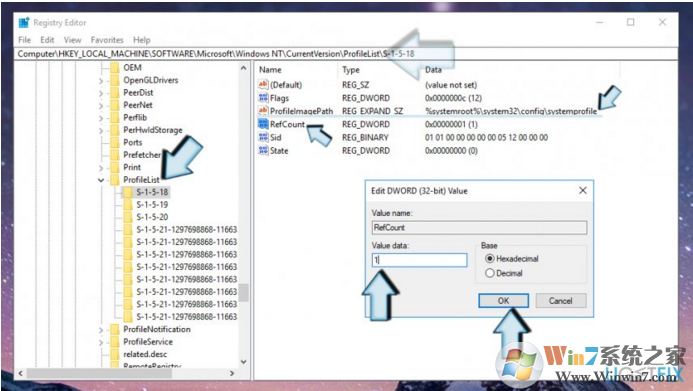Click the OpenGLDrivers folder icon
Viewport: 693px width, 391px height.
[114, 80]
